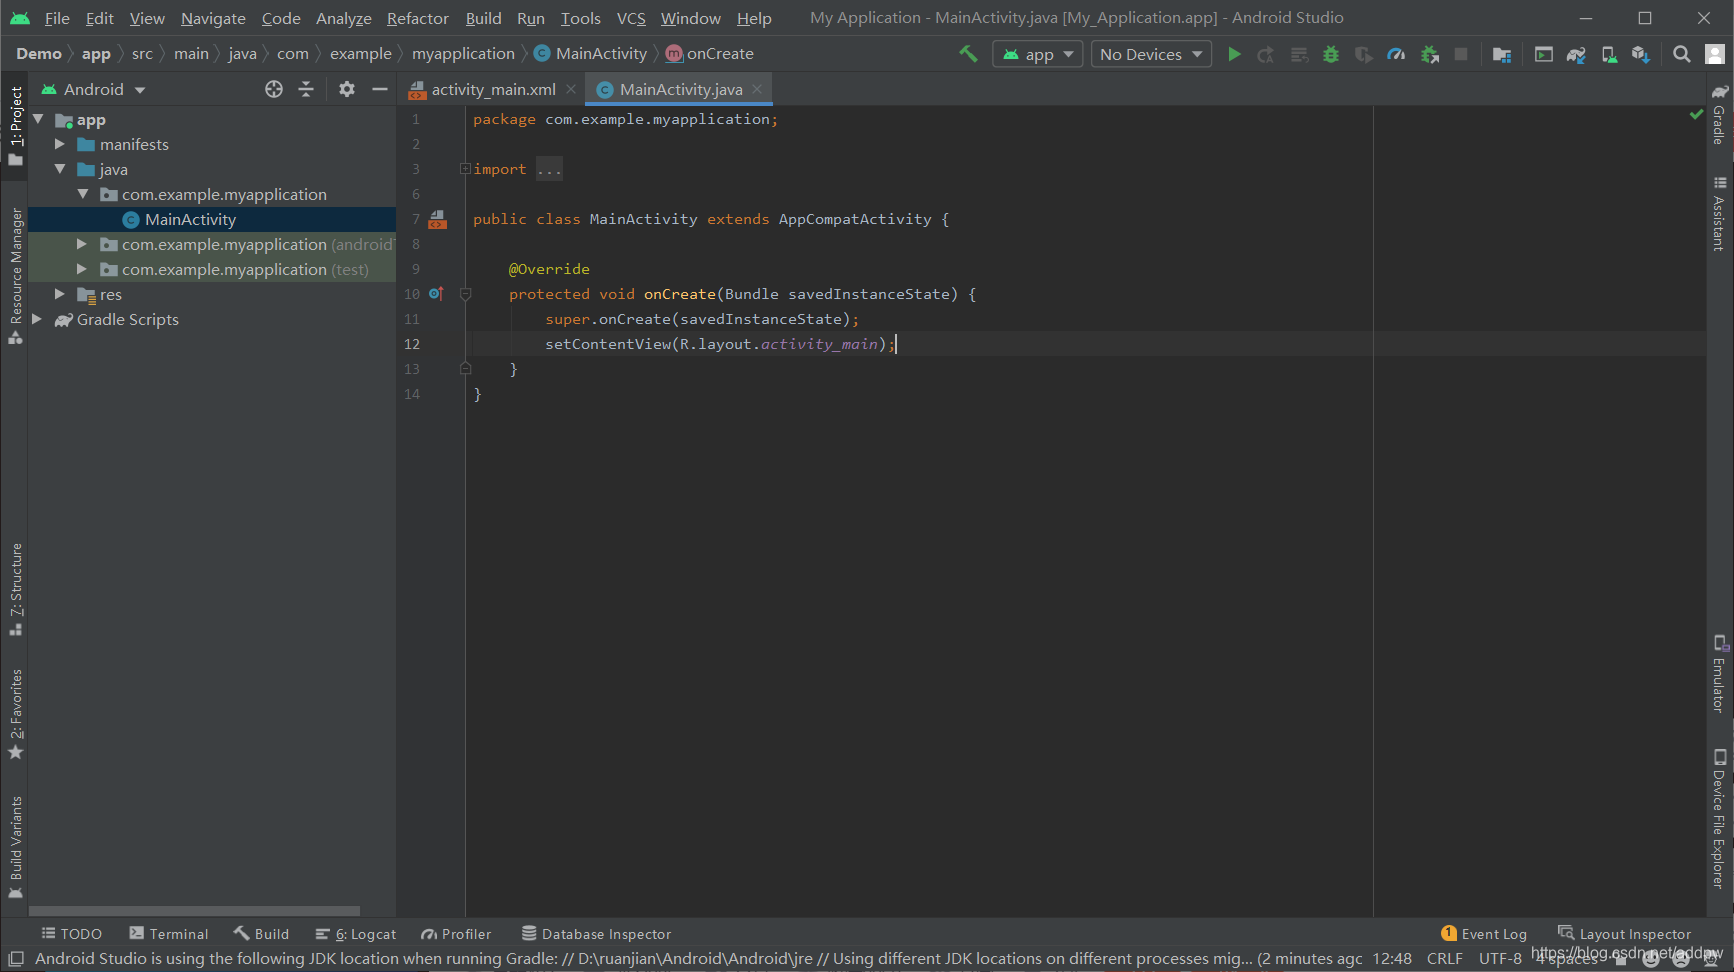This screenshot has height=972, width=1734.
Task: Select the MainActivity.java editor tab
Action: point(679,89)
